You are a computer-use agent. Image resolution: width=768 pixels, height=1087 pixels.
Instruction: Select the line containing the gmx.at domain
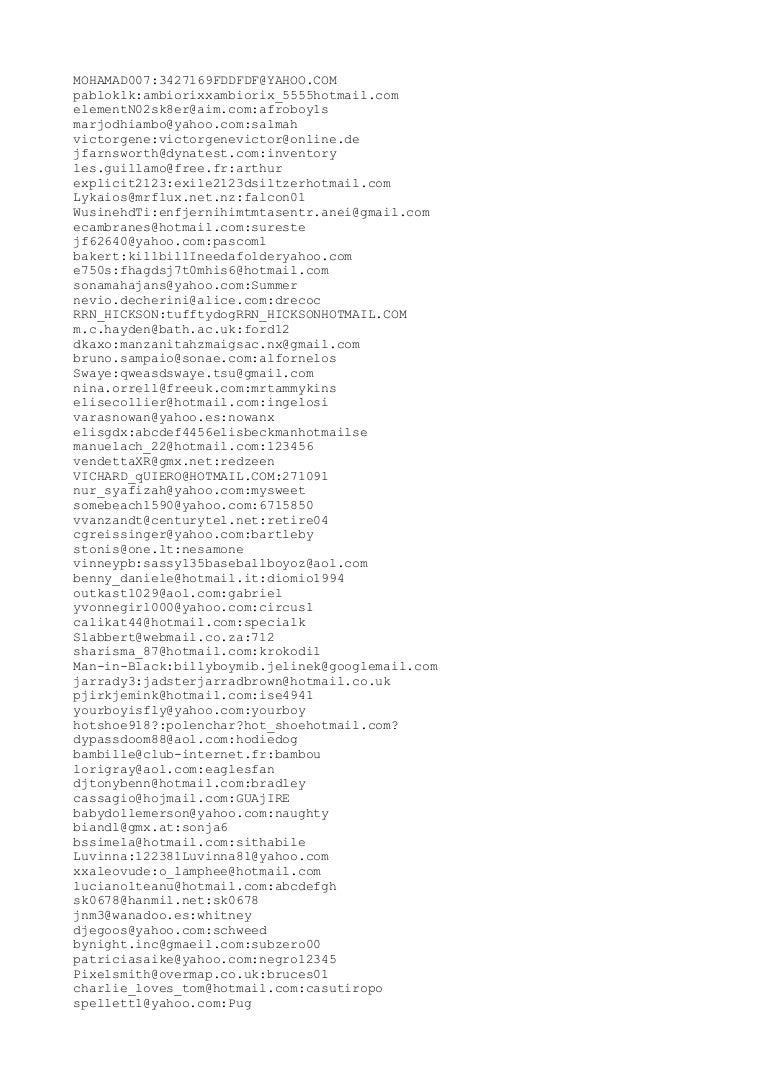click(x=150, y=828)
